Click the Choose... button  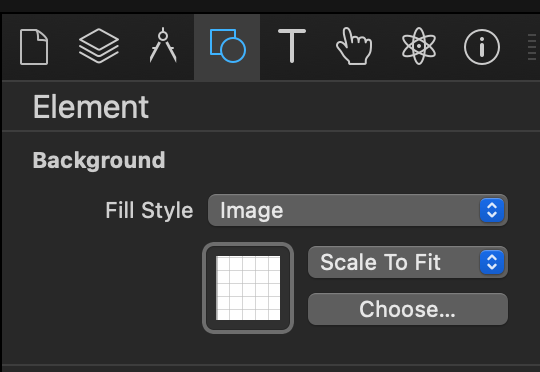click(x=408, y=309)
